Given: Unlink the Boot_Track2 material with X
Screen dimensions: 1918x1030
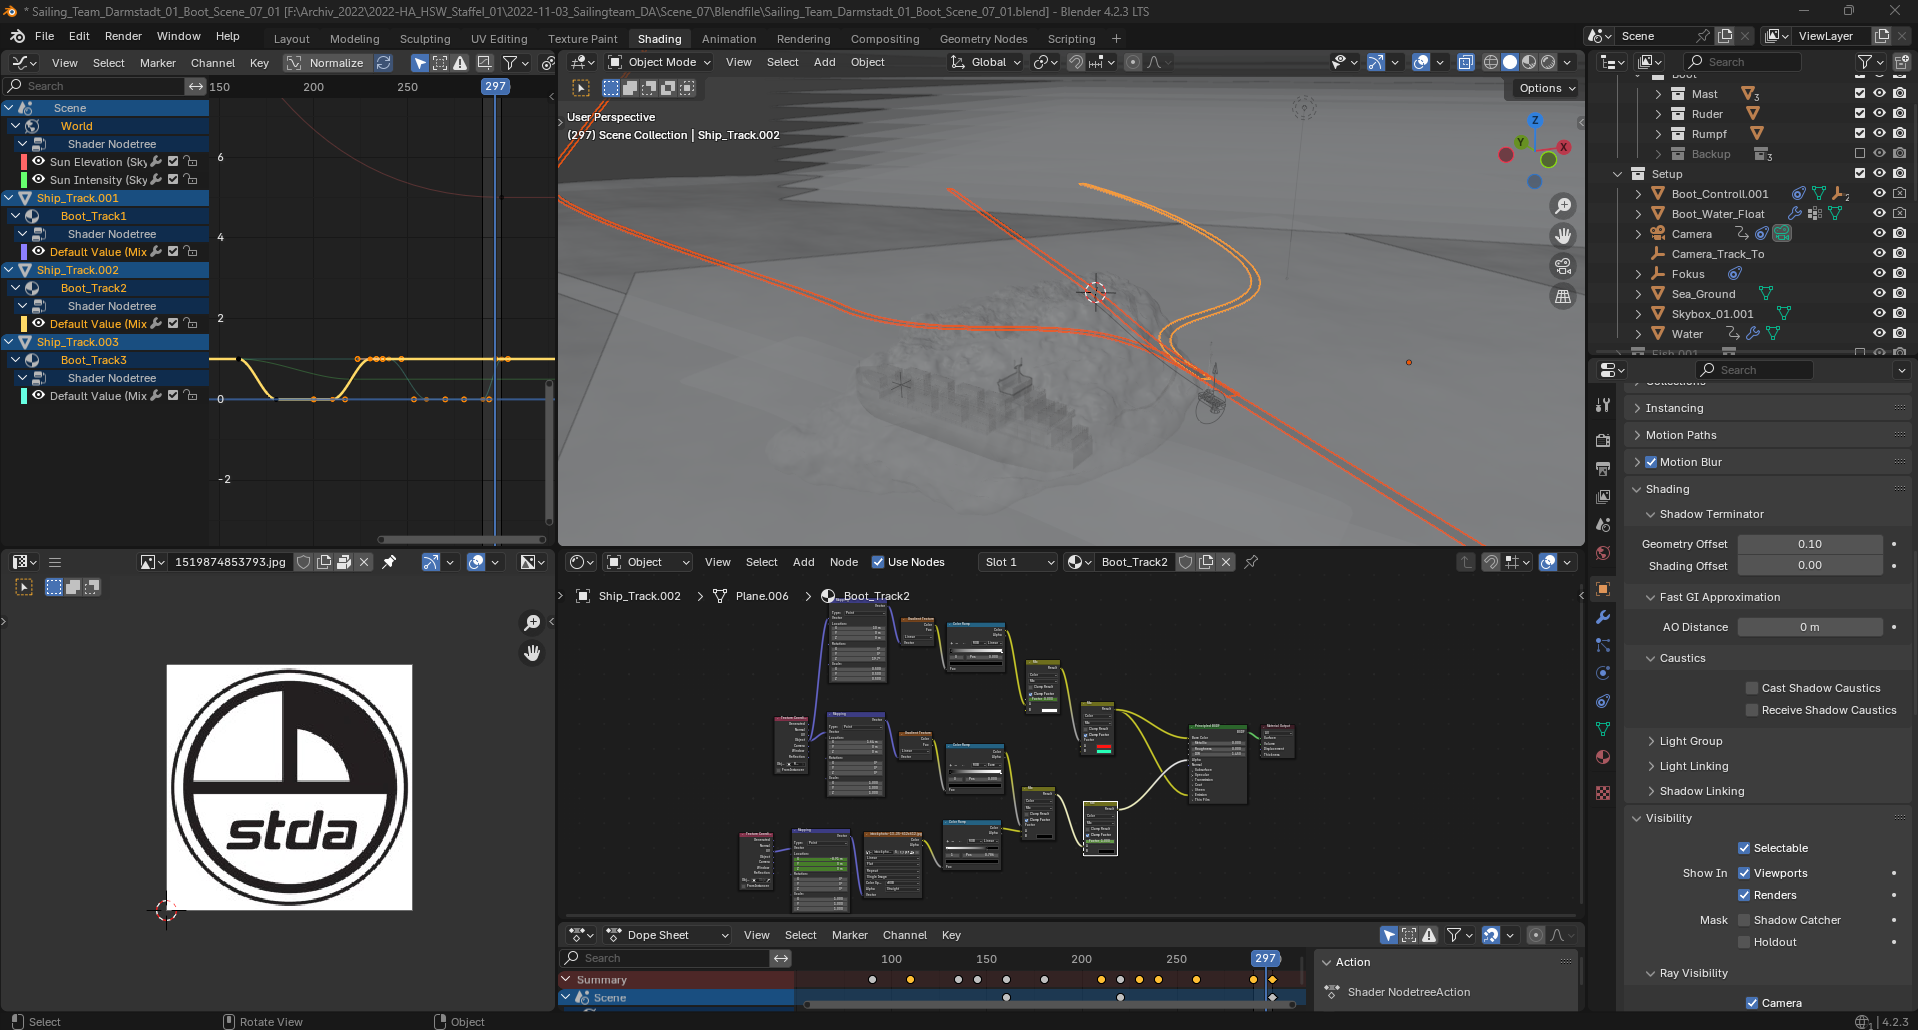Looking at the screenshot, I should click(x=1226, y=562).
